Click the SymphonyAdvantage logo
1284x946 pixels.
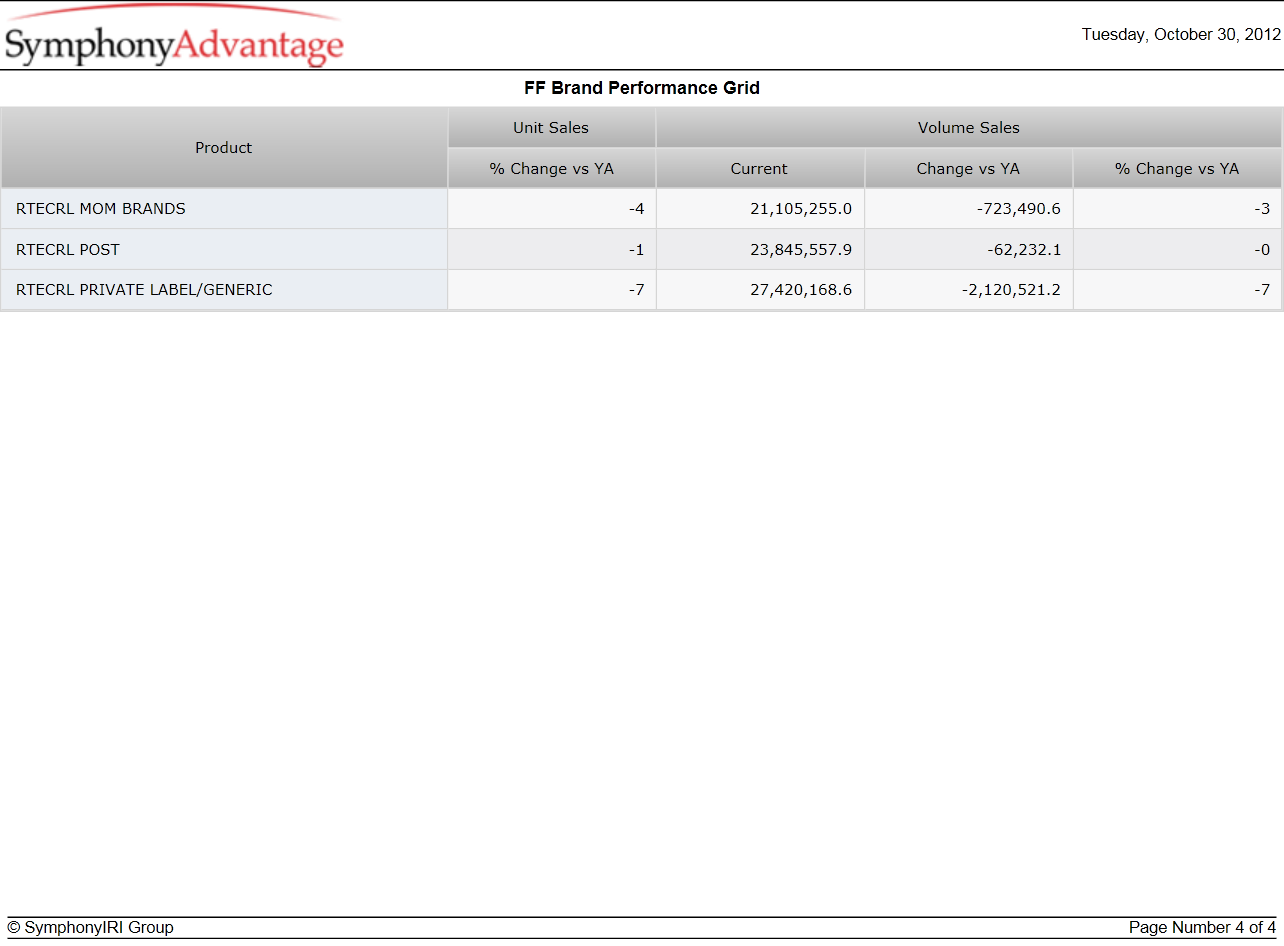tap(174, 37)
